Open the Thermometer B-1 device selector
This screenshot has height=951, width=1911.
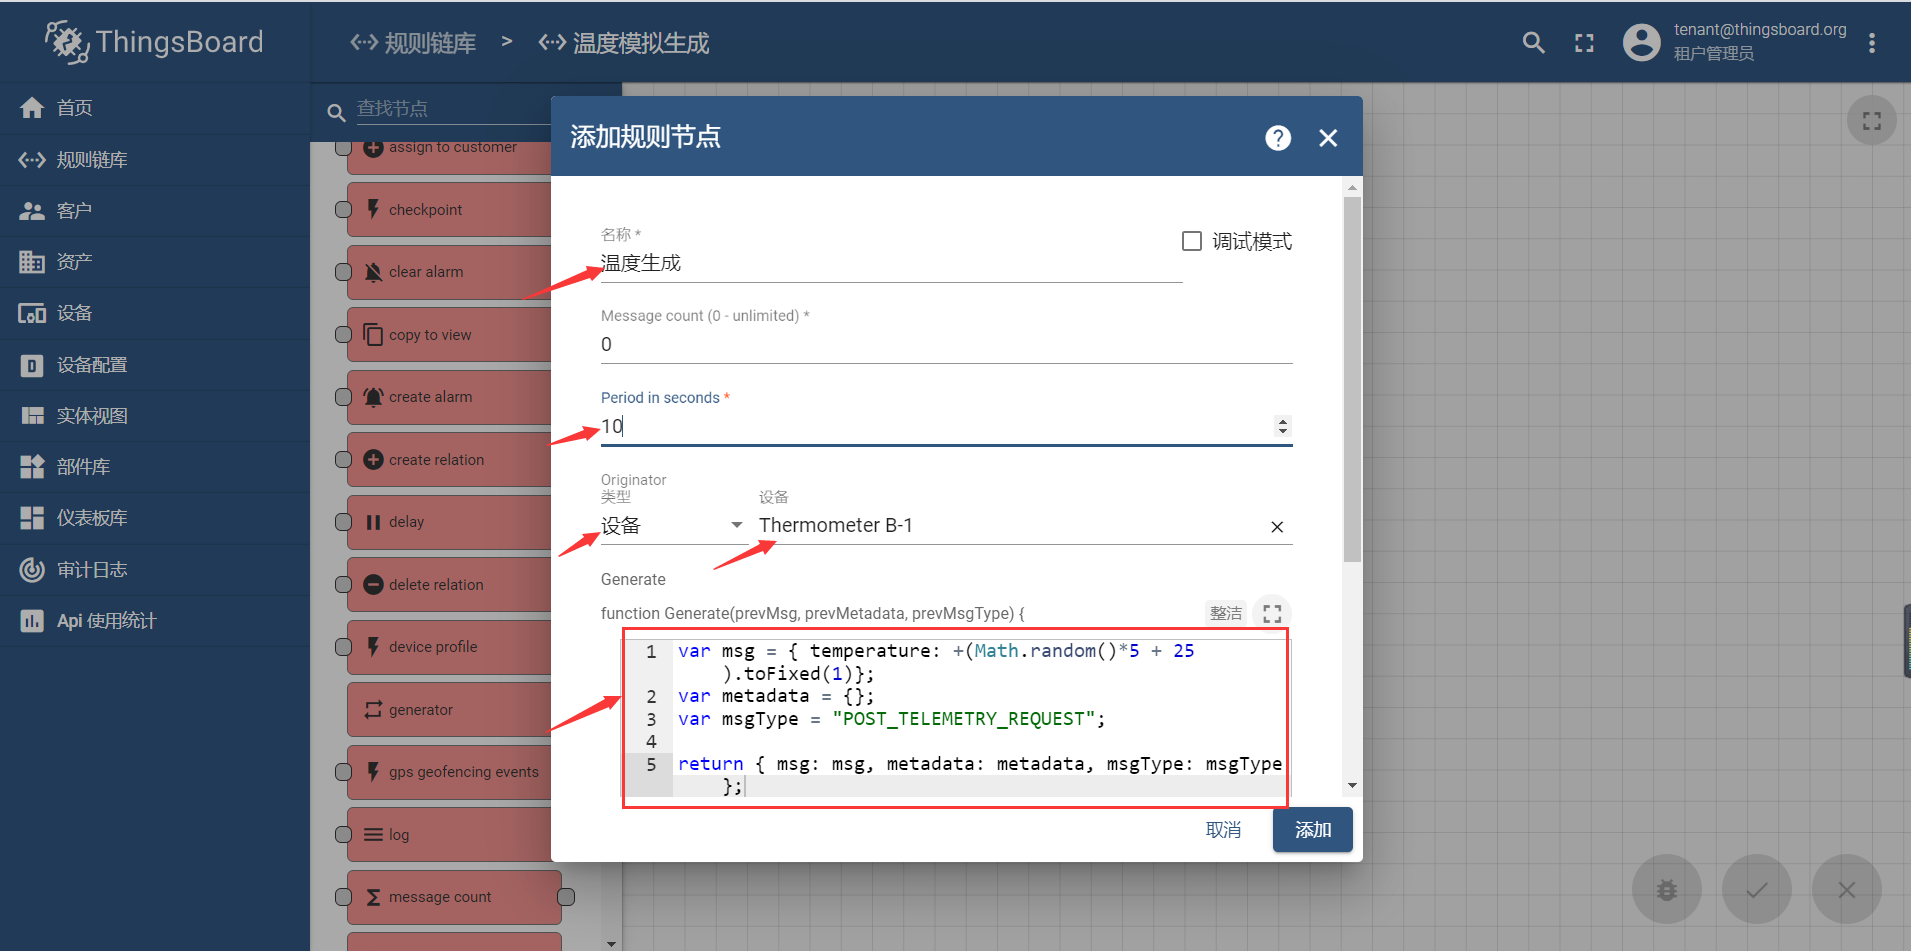(x=1010, y=525)
